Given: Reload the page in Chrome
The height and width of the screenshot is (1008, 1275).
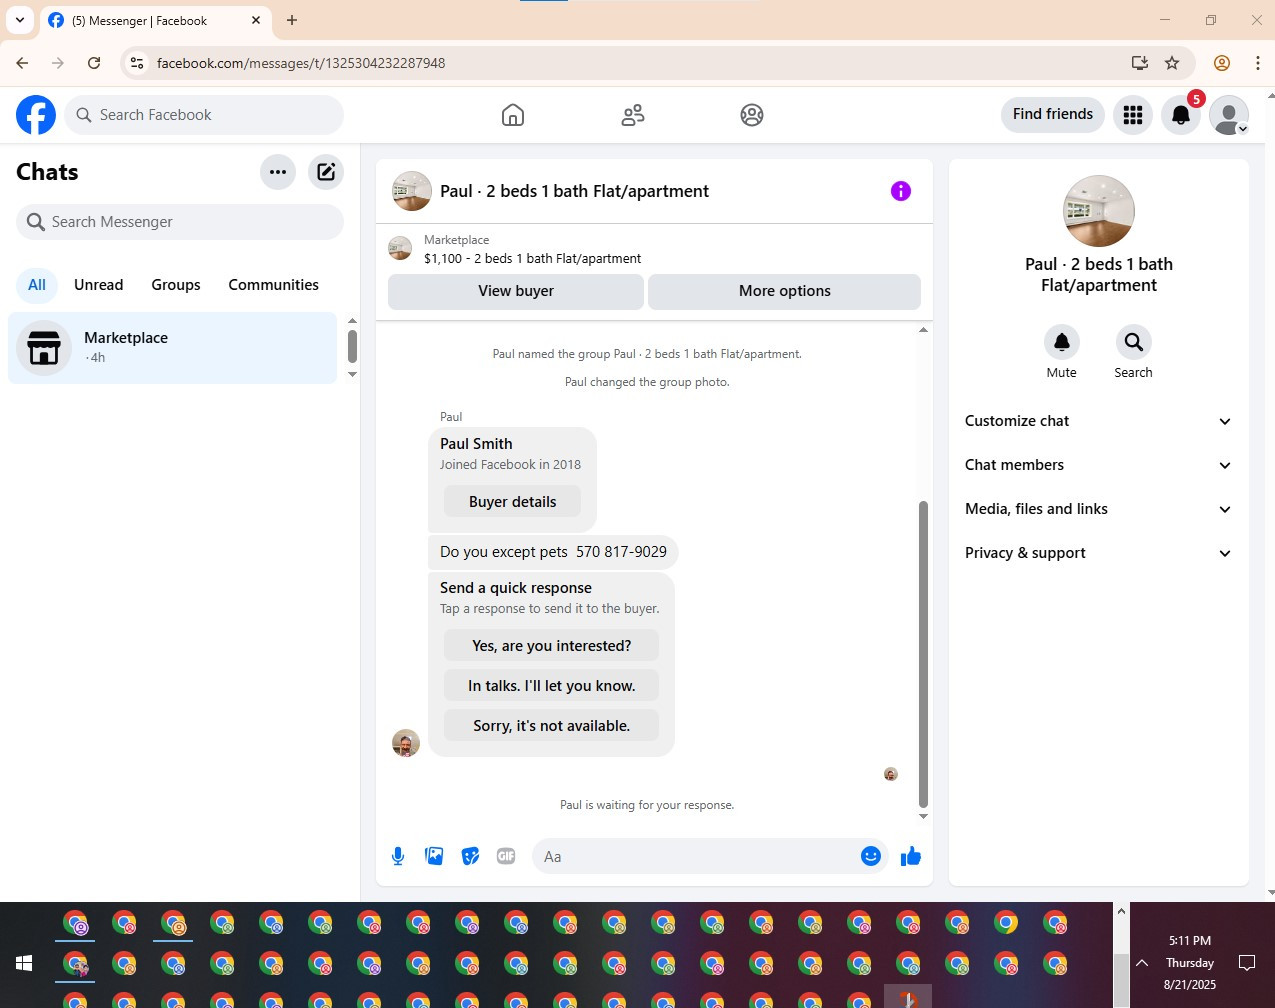Looking at the screenshot, I should coord(94,63).
